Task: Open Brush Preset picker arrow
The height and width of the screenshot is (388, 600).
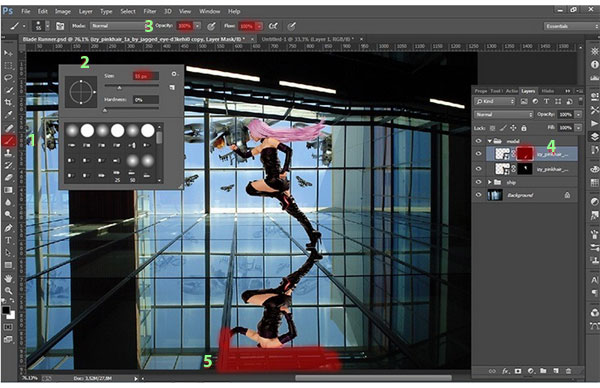Action: point(47,26)
